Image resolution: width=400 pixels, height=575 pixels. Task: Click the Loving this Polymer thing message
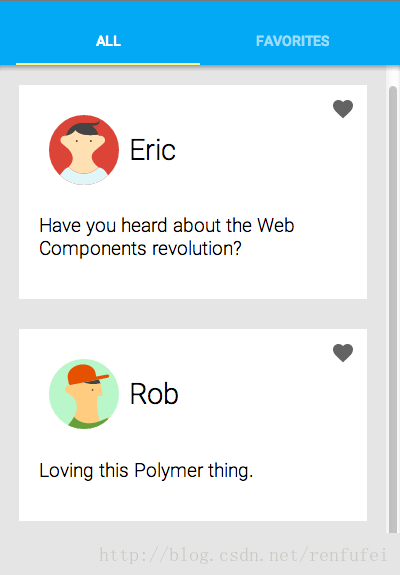tap(146, 470)
